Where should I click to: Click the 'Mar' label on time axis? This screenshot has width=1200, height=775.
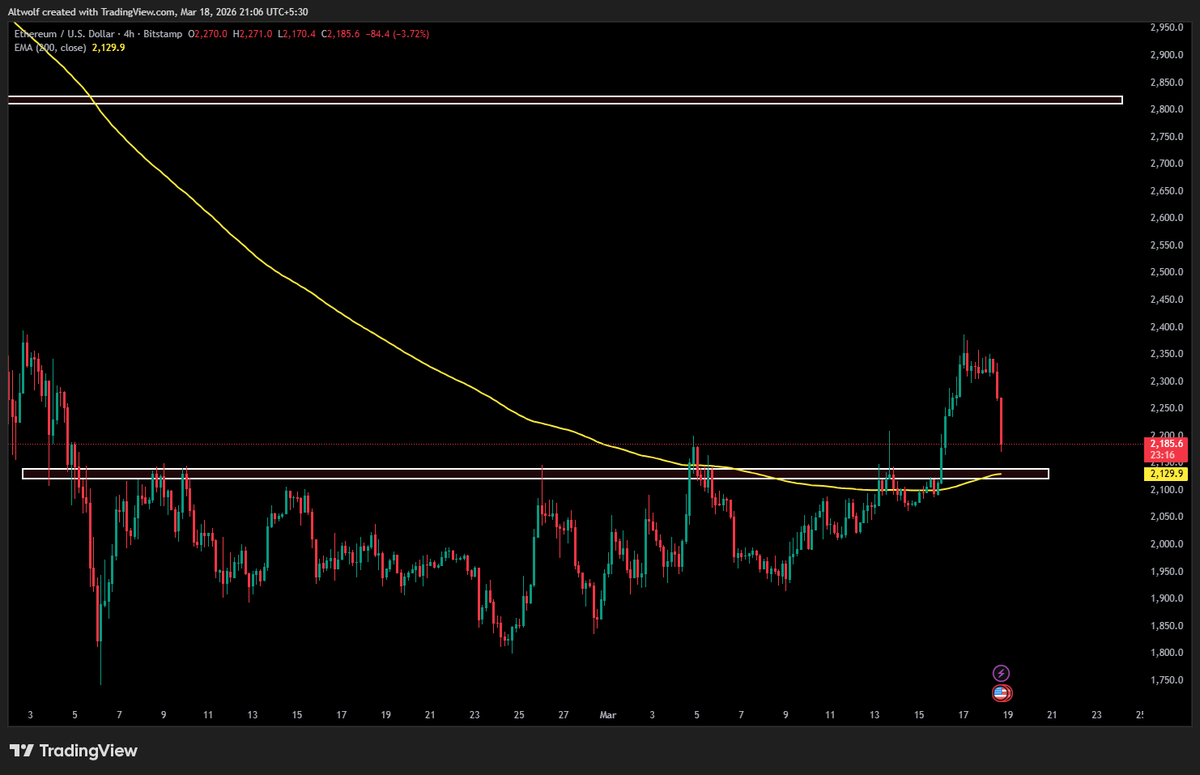click(x=608, y=715)
